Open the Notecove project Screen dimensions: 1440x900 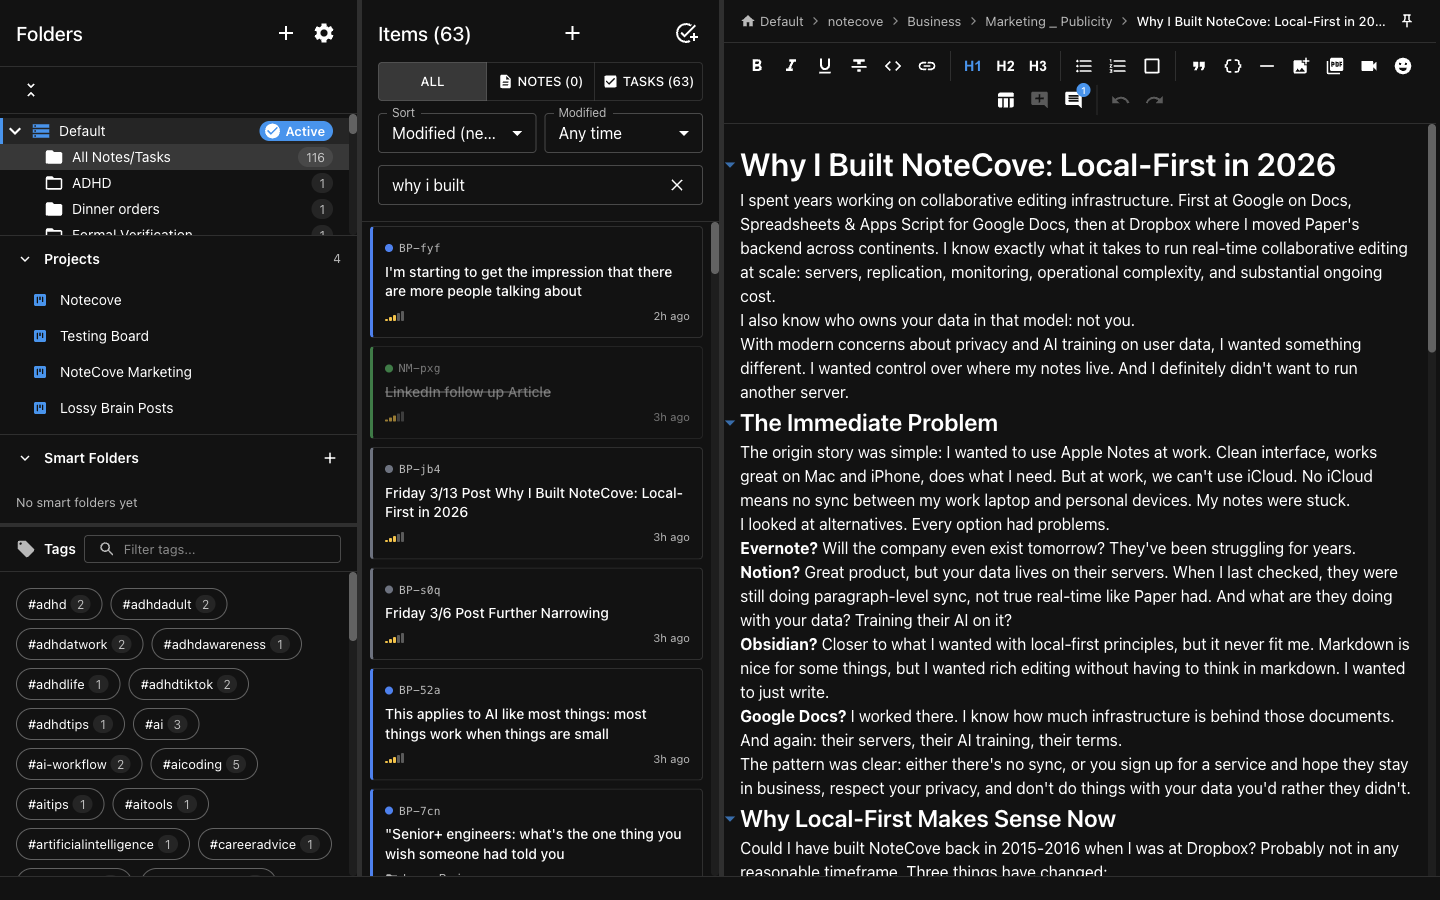178,300
